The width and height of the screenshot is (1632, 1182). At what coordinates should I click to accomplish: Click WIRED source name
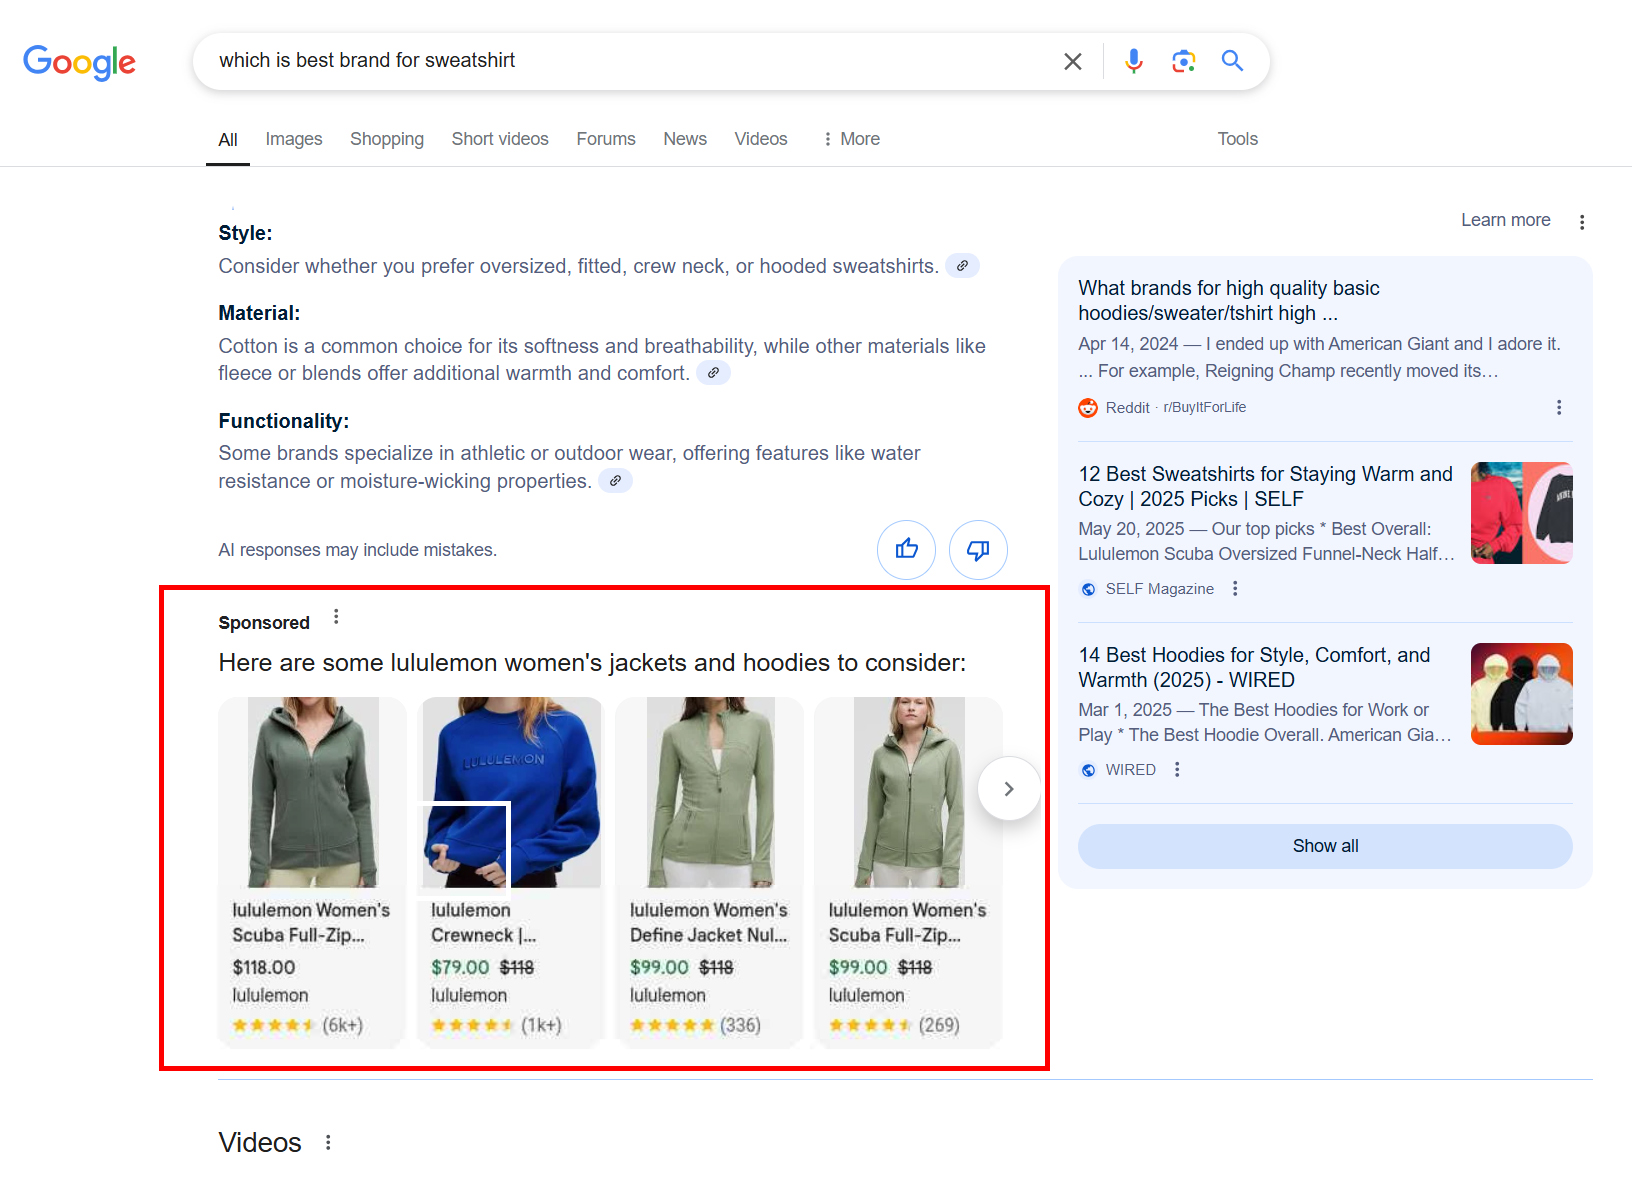click(1131, 770)
